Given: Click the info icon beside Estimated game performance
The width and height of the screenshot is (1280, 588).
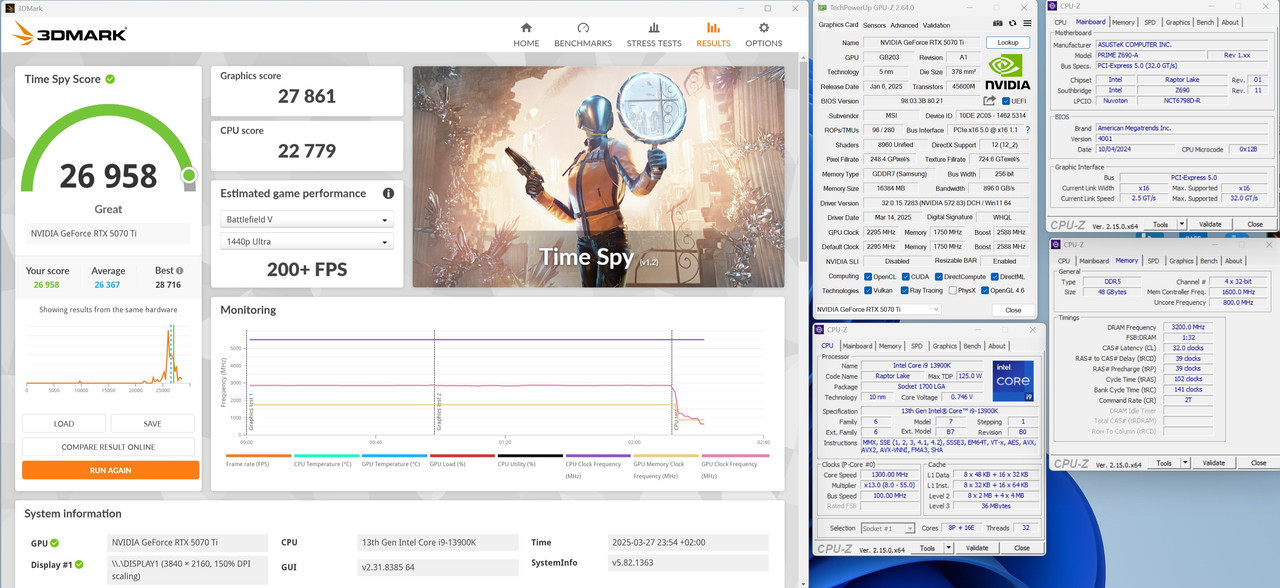Looking at the screenshot, I should click(388, 193).
